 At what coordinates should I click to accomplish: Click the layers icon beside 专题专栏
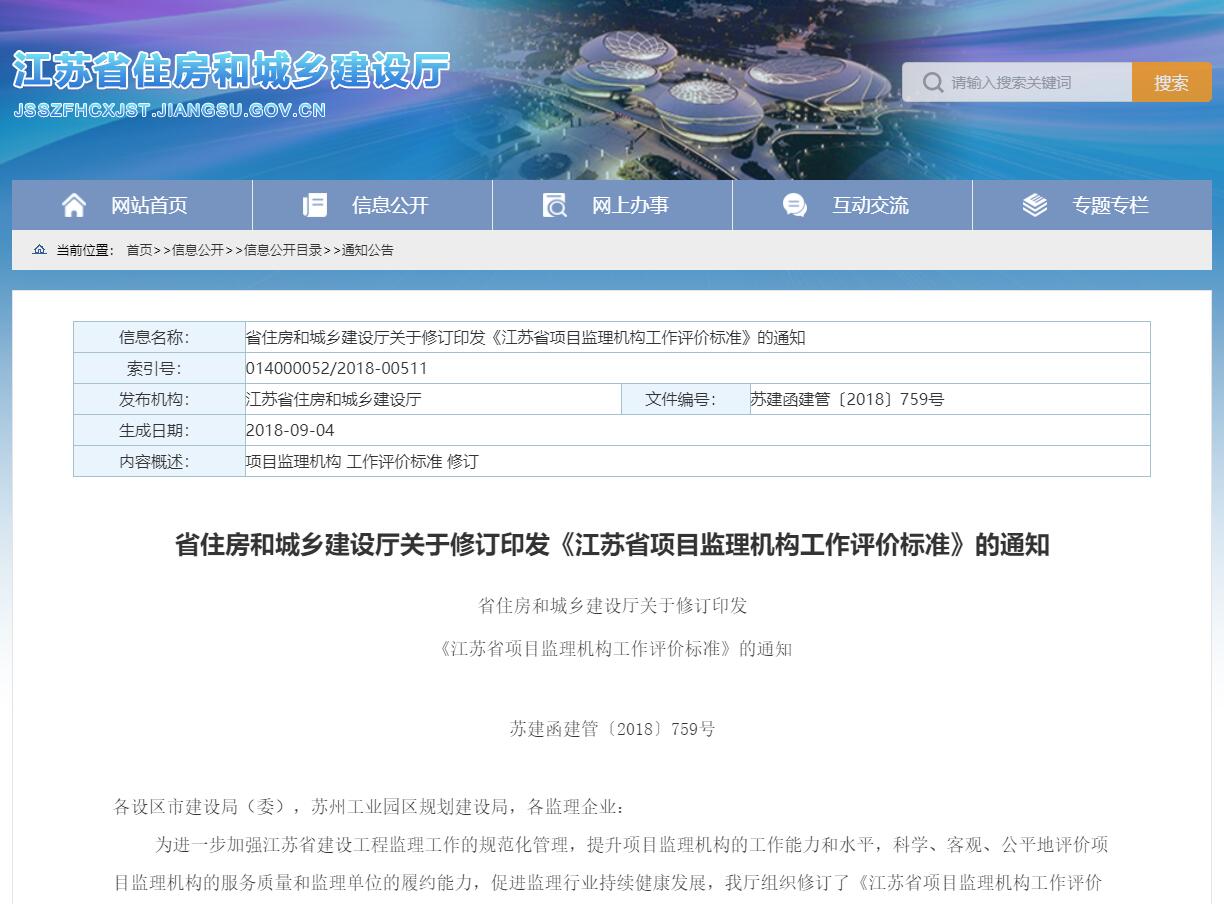1035,205
